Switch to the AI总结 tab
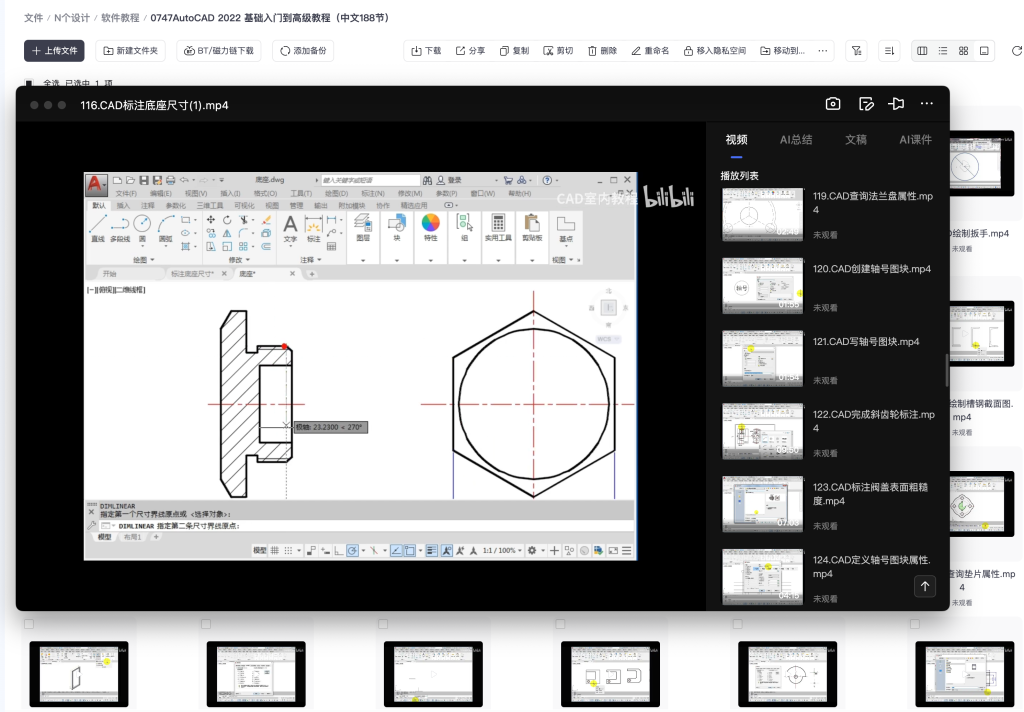Image resolution: width=1024 pixels, height=712 pixels. [795, 140]
